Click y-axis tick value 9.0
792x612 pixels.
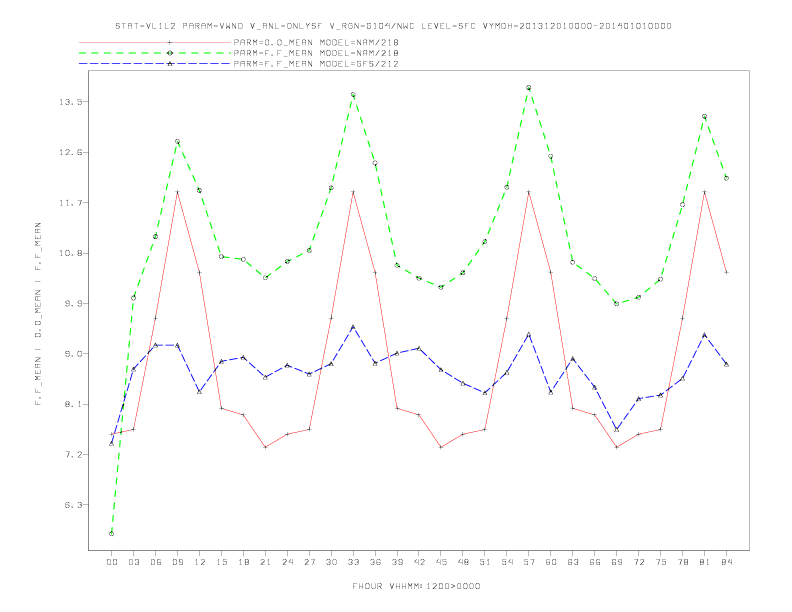point(73,354)
